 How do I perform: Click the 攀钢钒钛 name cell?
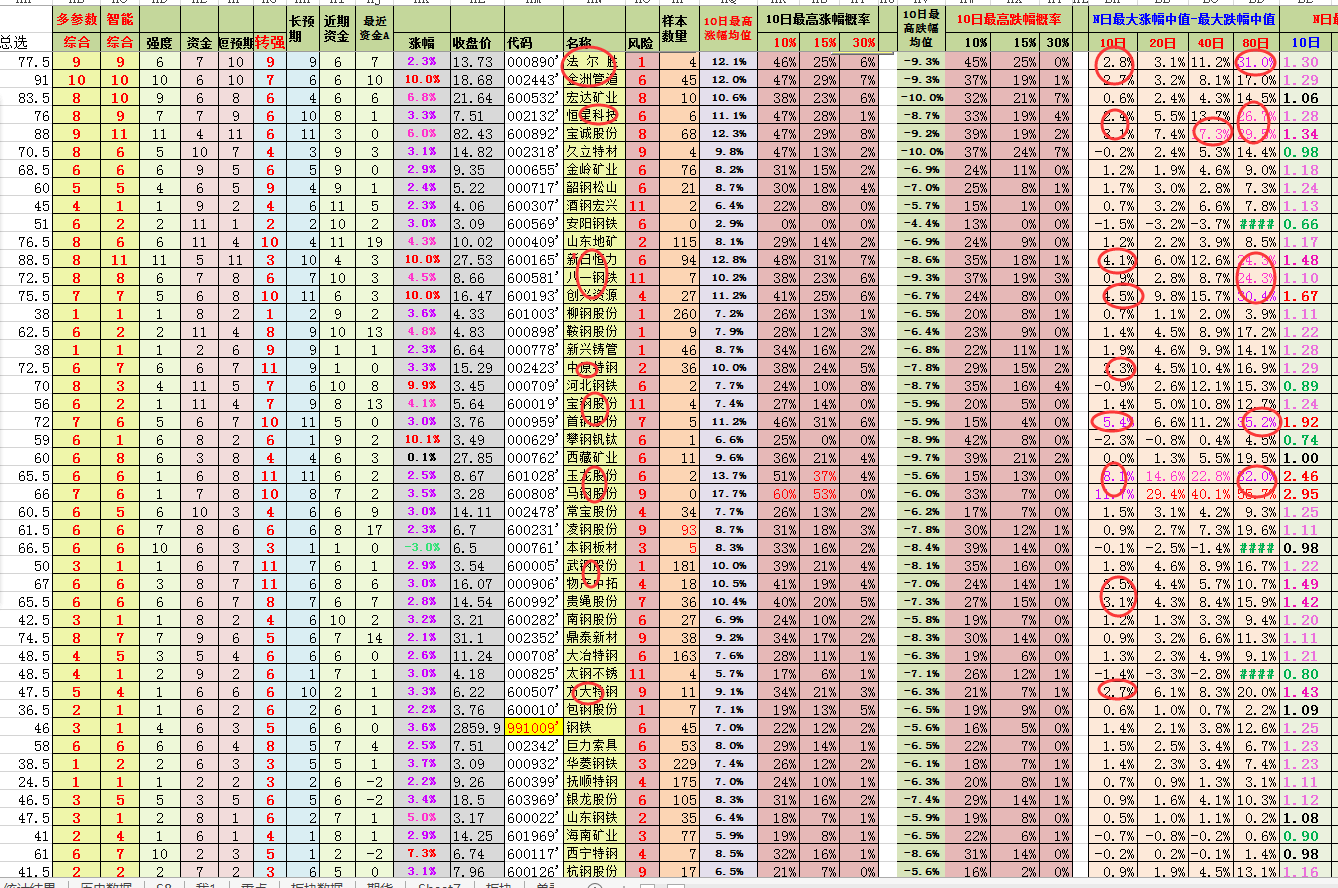click(x=593, y=439)
